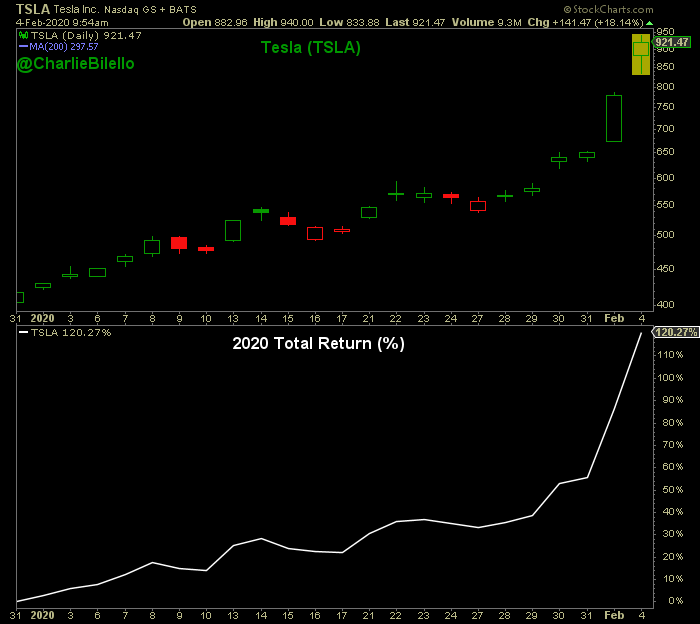The image size is (700, 624).
Task: Click the green up-arrow next to Chg value
Action: click(x=650, y=23)
